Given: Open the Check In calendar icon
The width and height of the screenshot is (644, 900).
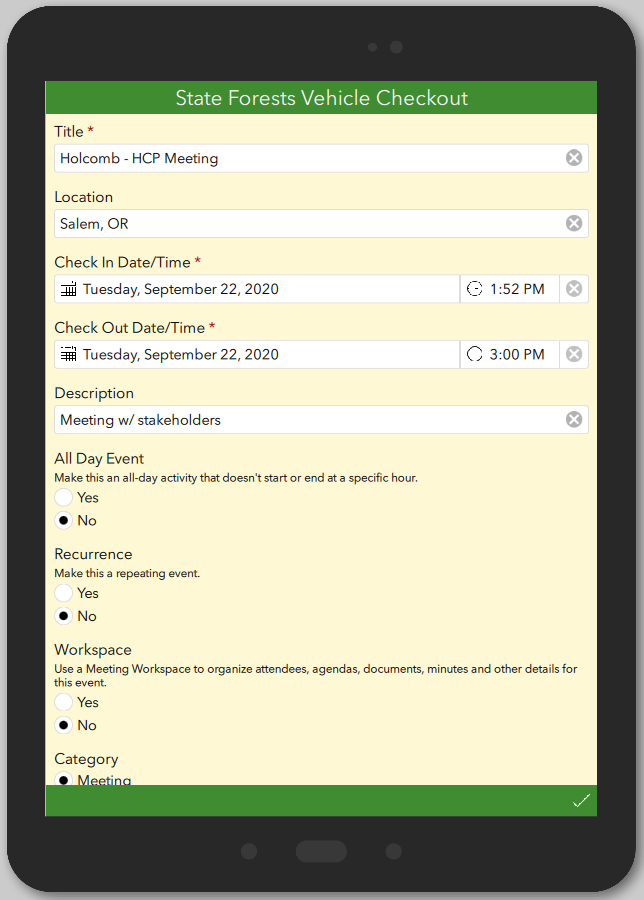Looking at the screenshot, I should pos(69,289).
